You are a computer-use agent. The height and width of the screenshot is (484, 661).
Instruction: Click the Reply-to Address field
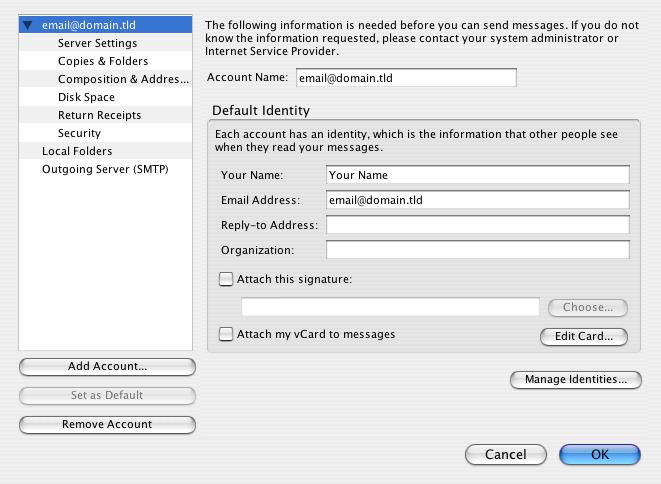pos(478,225)
